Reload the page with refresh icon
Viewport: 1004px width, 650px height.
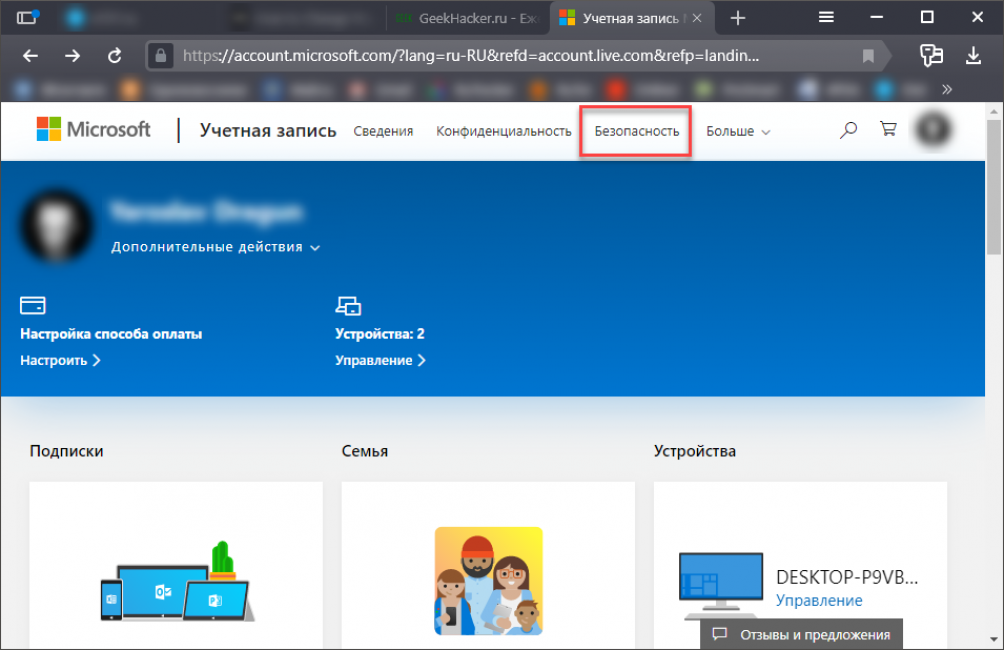click(x=114, y=56)
